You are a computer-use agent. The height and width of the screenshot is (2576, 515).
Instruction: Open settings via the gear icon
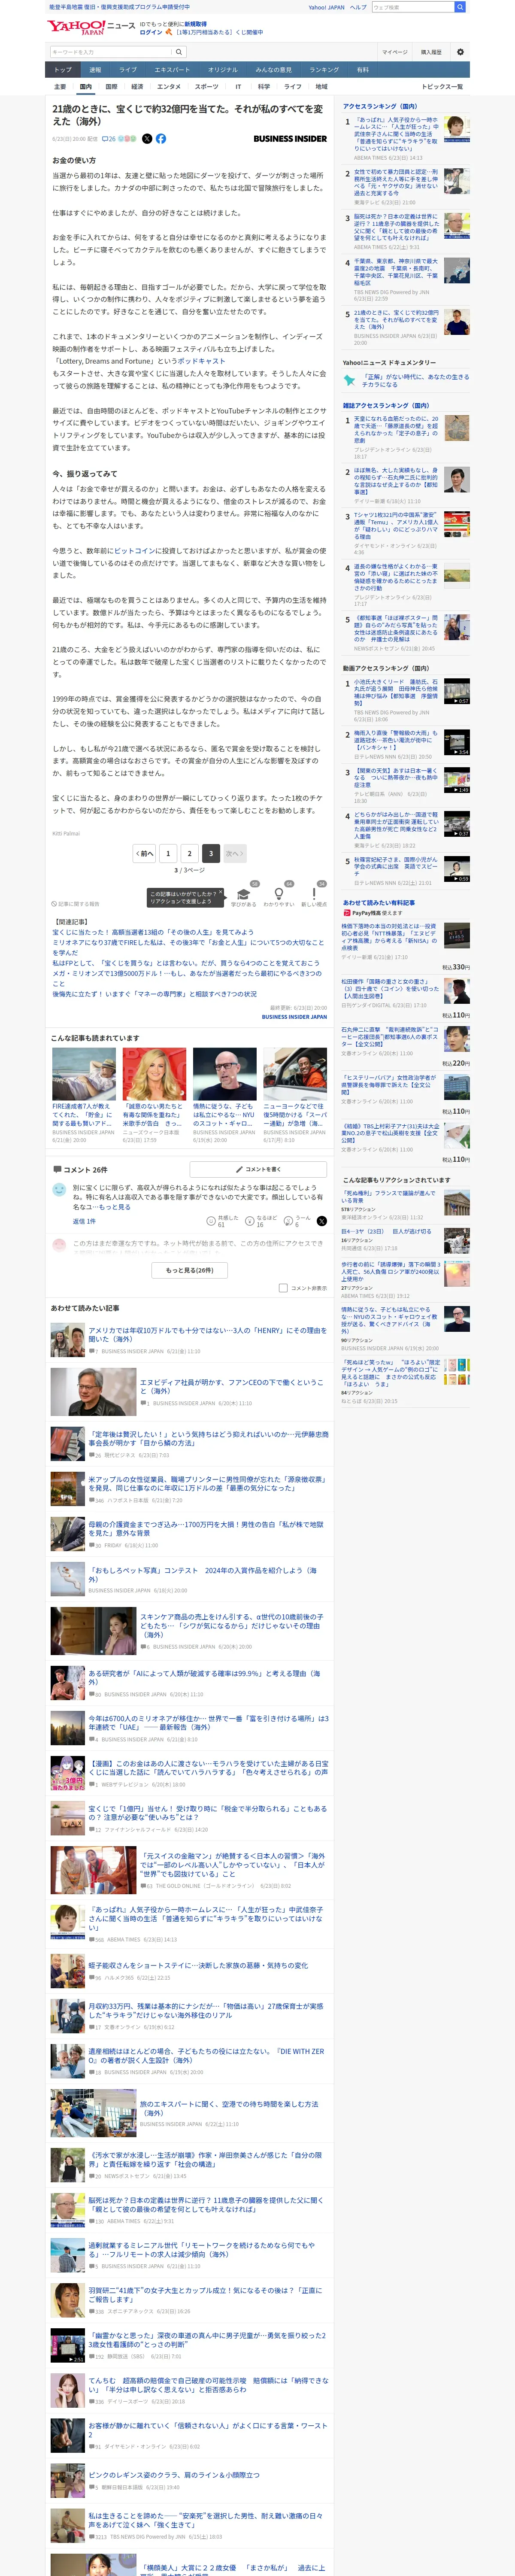coord(460,52)
